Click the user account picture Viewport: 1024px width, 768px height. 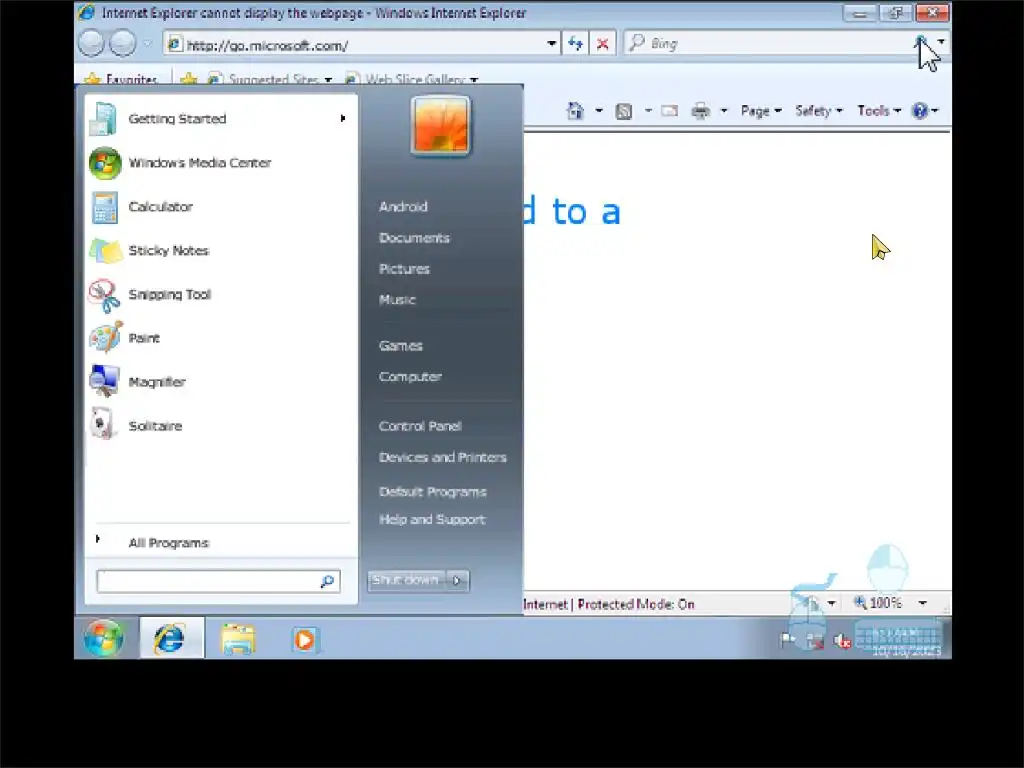pos(440,125)
